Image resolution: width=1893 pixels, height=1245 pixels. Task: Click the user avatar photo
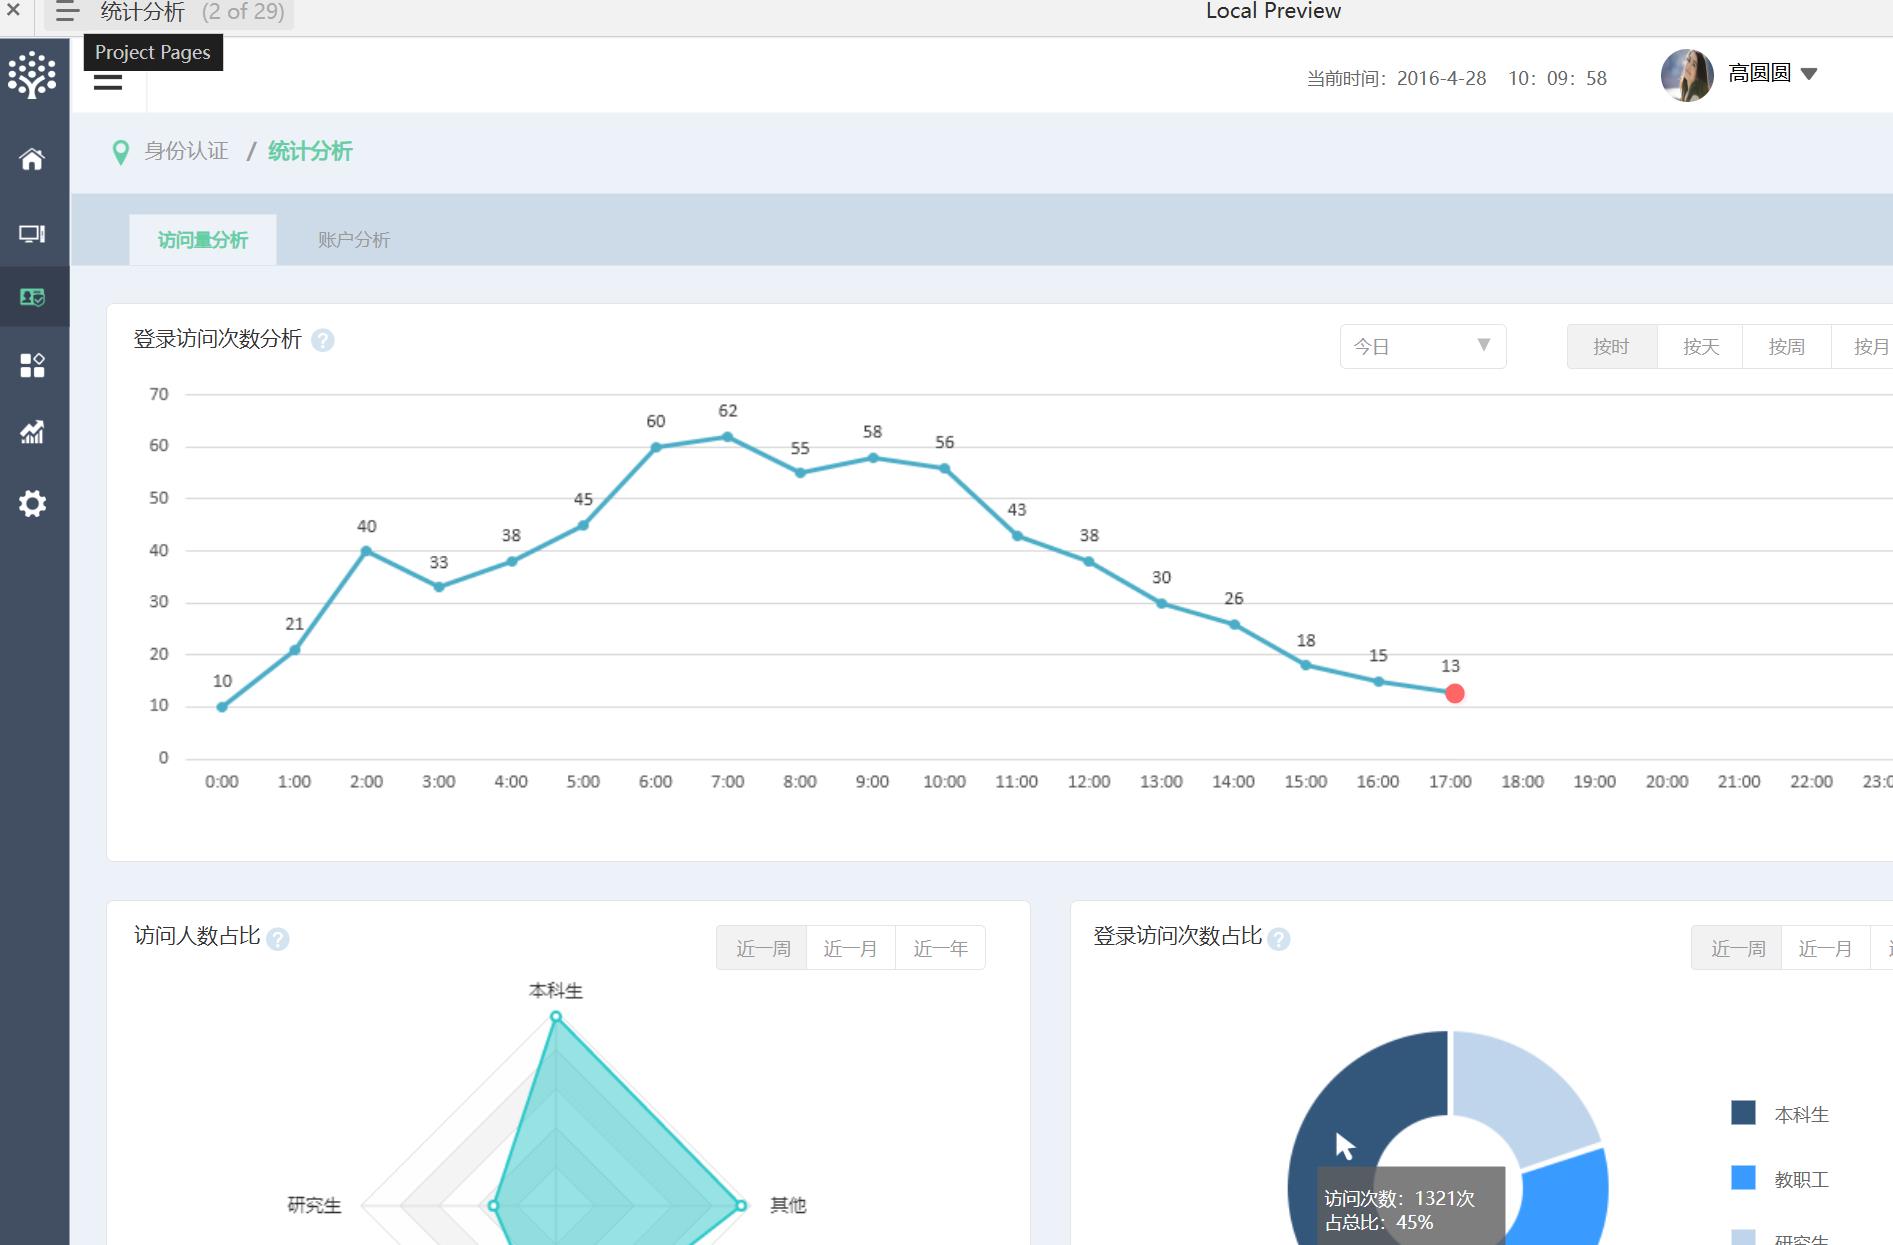pyautogui.click(x=1687, y=75)
